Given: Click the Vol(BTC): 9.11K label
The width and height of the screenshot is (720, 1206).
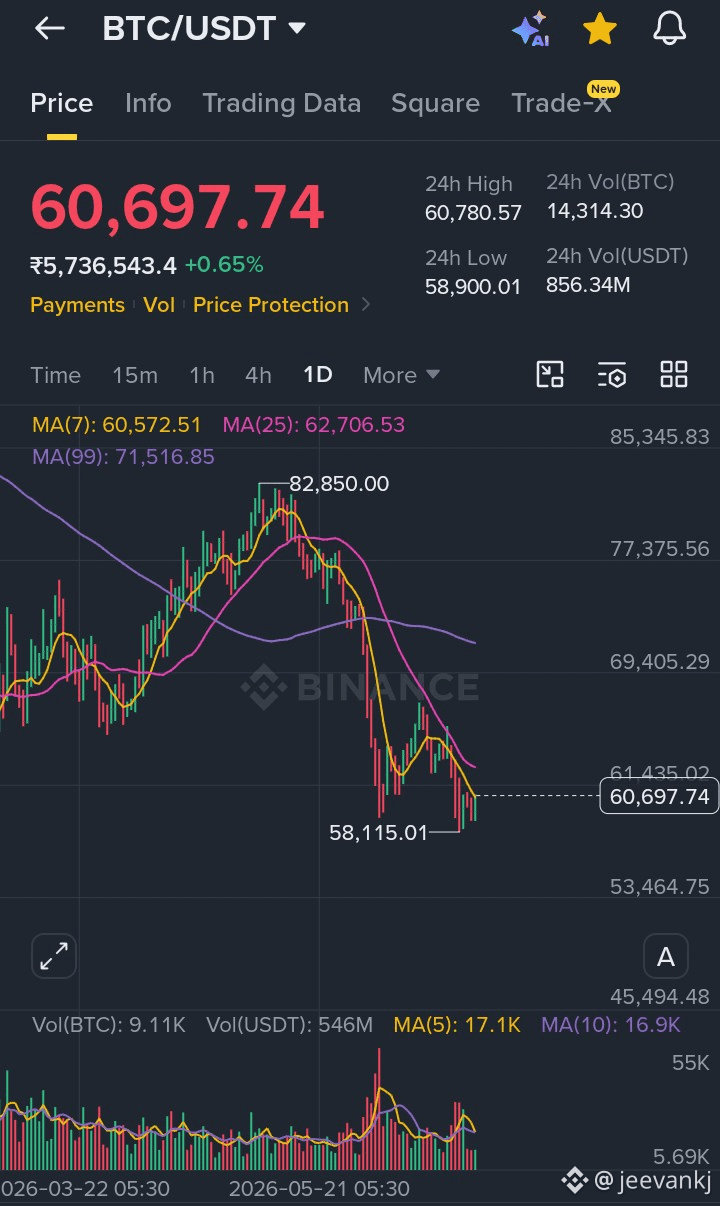Looking at the screenshot, I should (109, 1025).
